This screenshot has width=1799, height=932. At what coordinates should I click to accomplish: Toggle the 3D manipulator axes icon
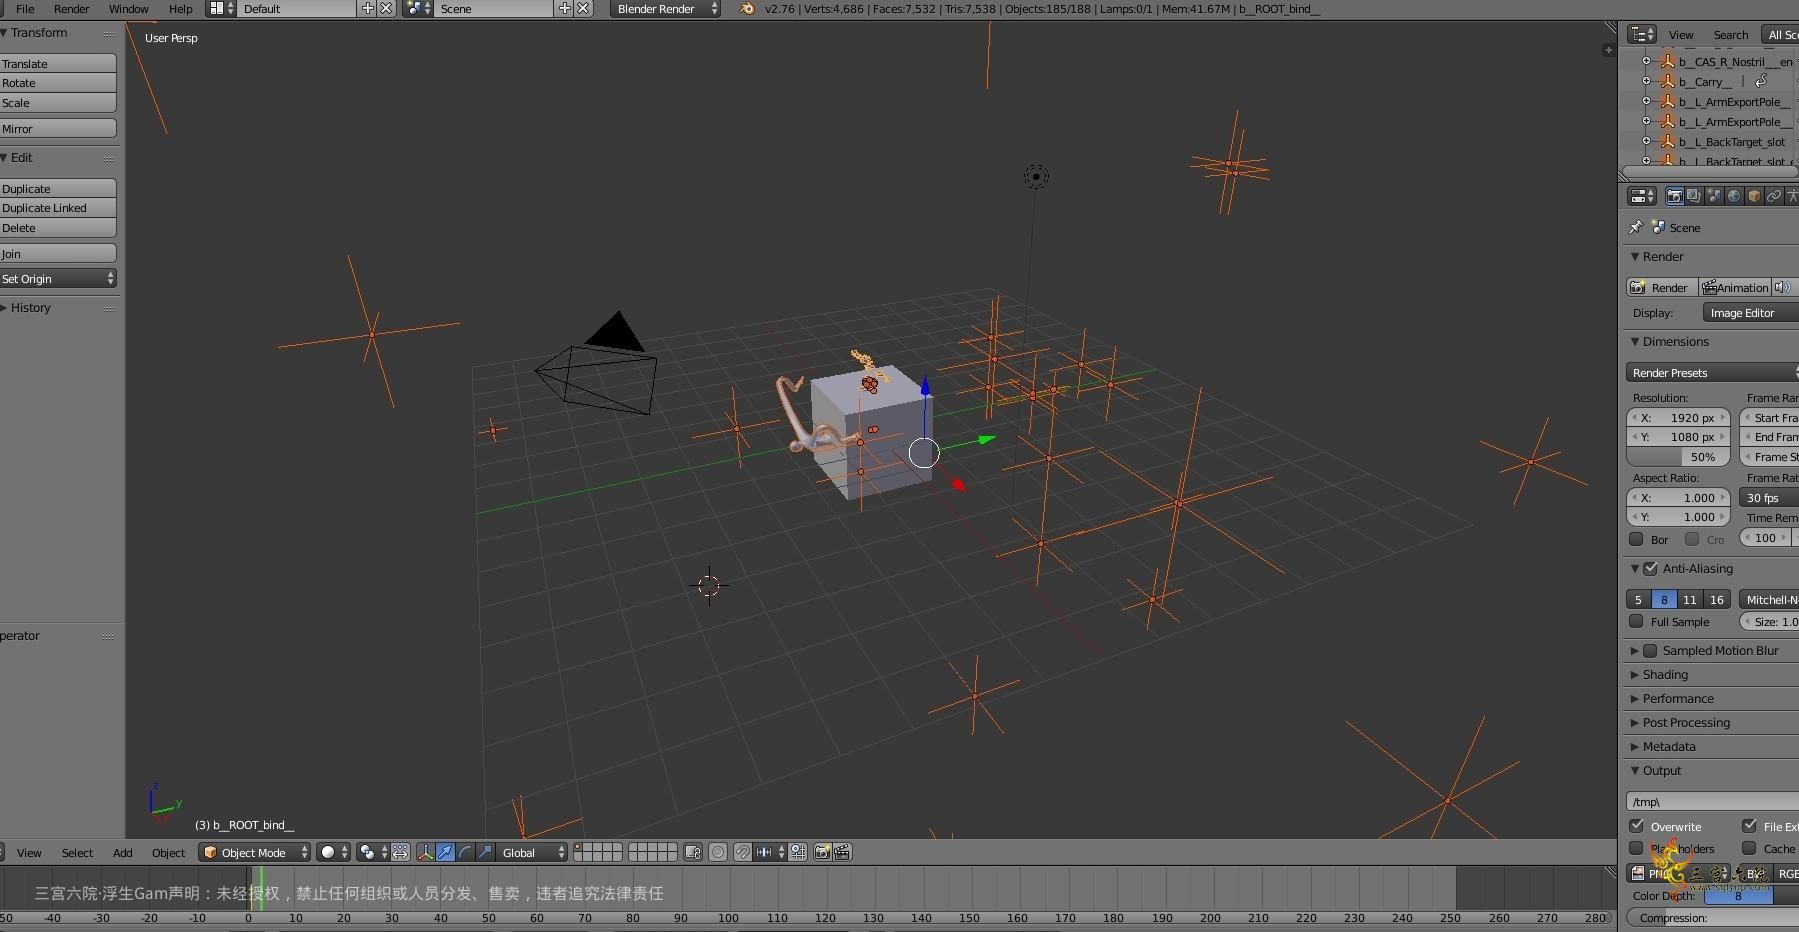coord(425,852)
